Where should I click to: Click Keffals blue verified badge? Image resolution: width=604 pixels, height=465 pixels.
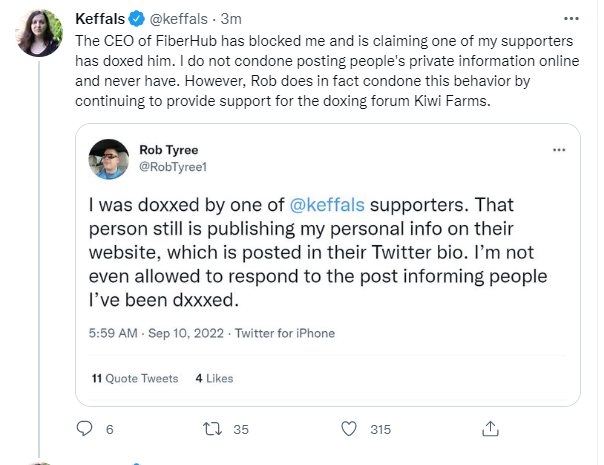[x=137, y=18]
